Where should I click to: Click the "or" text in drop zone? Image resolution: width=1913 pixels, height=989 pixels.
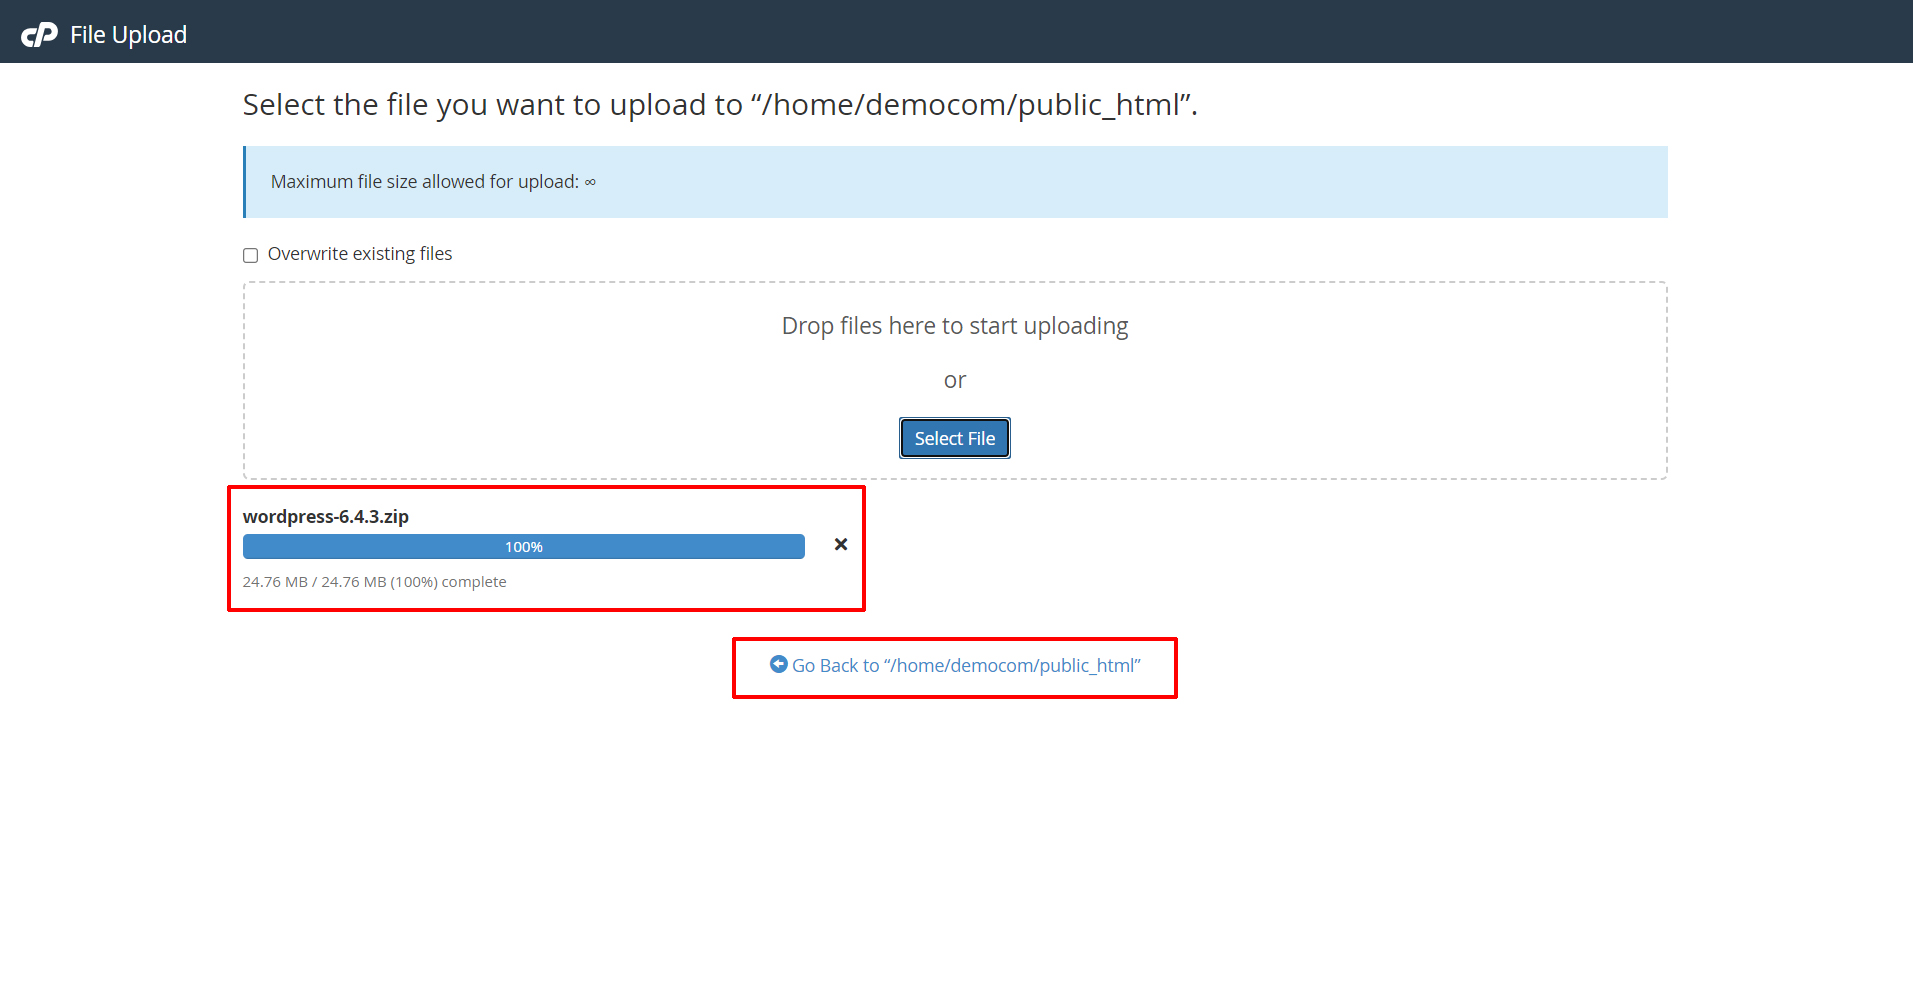point(954,380)
